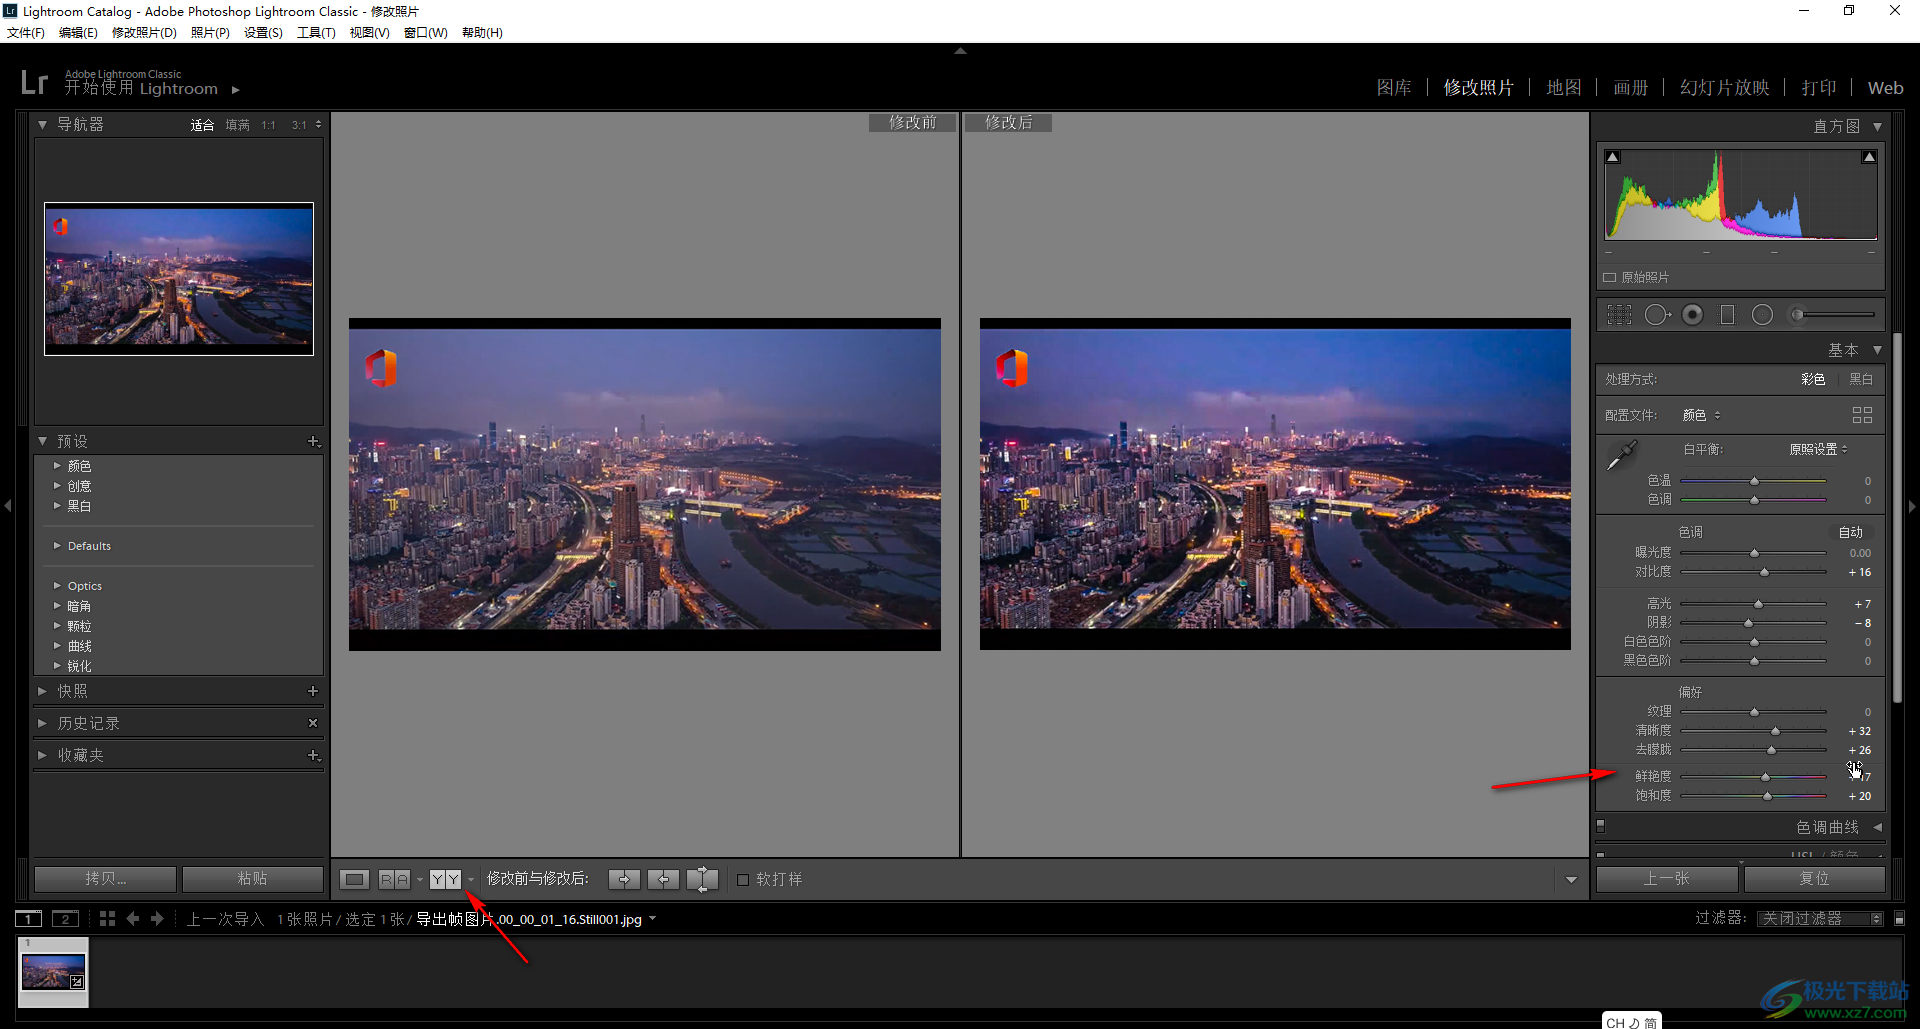Click the Copy (拷贝...) button
The height and width of the screenshot is (1029, 1920).
click(x=106, y=879)
